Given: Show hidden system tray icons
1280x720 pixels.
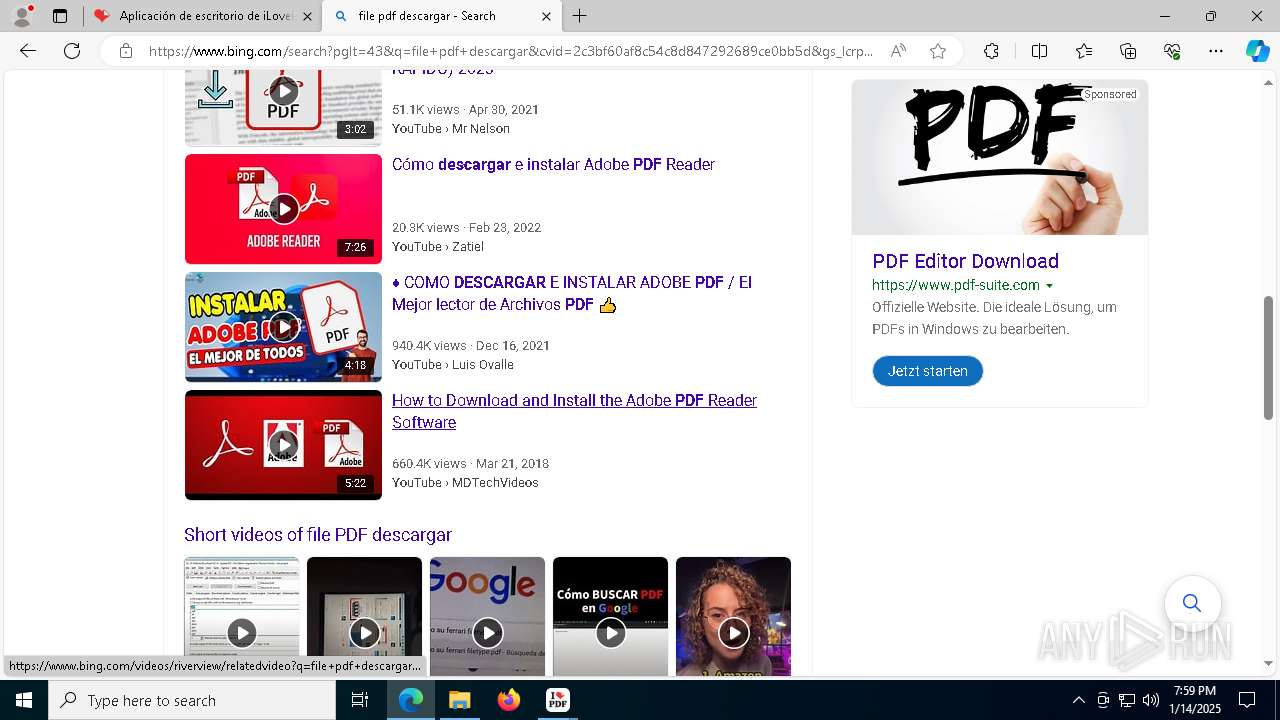Looking at the screenshot, I should click(1078, 700).
